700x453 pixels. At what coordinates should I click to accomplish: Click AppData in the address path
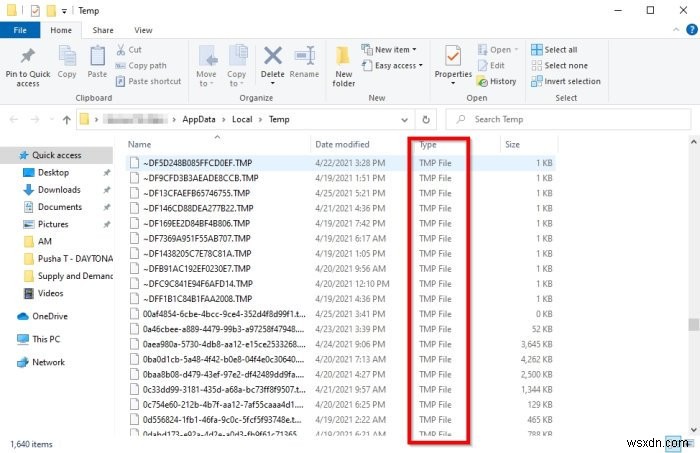(x=199, y=119)
